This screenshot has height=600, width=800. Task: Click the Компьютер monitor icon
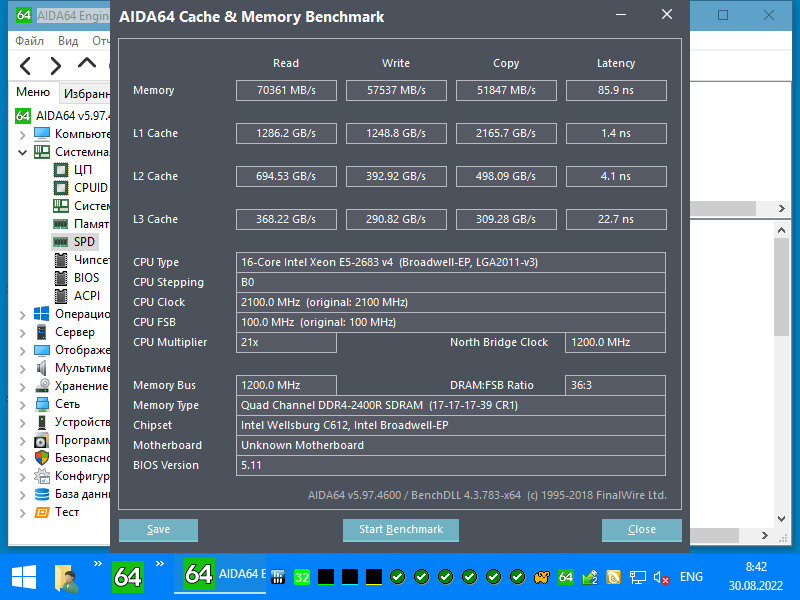click(x=42, y=134)
